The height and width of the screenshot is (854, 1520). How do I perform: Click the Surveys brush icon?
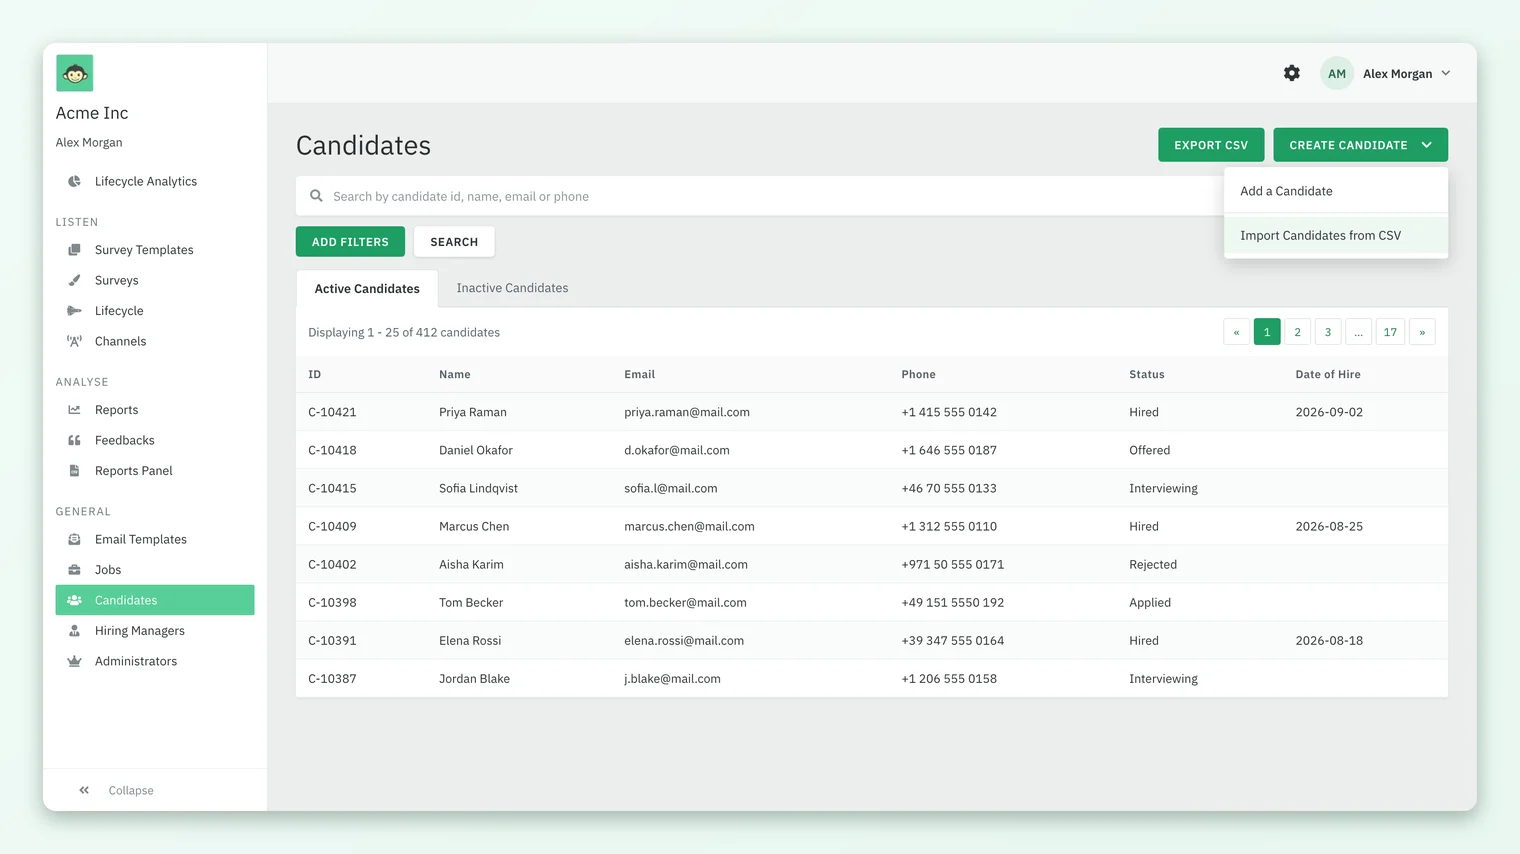(74, 280)
